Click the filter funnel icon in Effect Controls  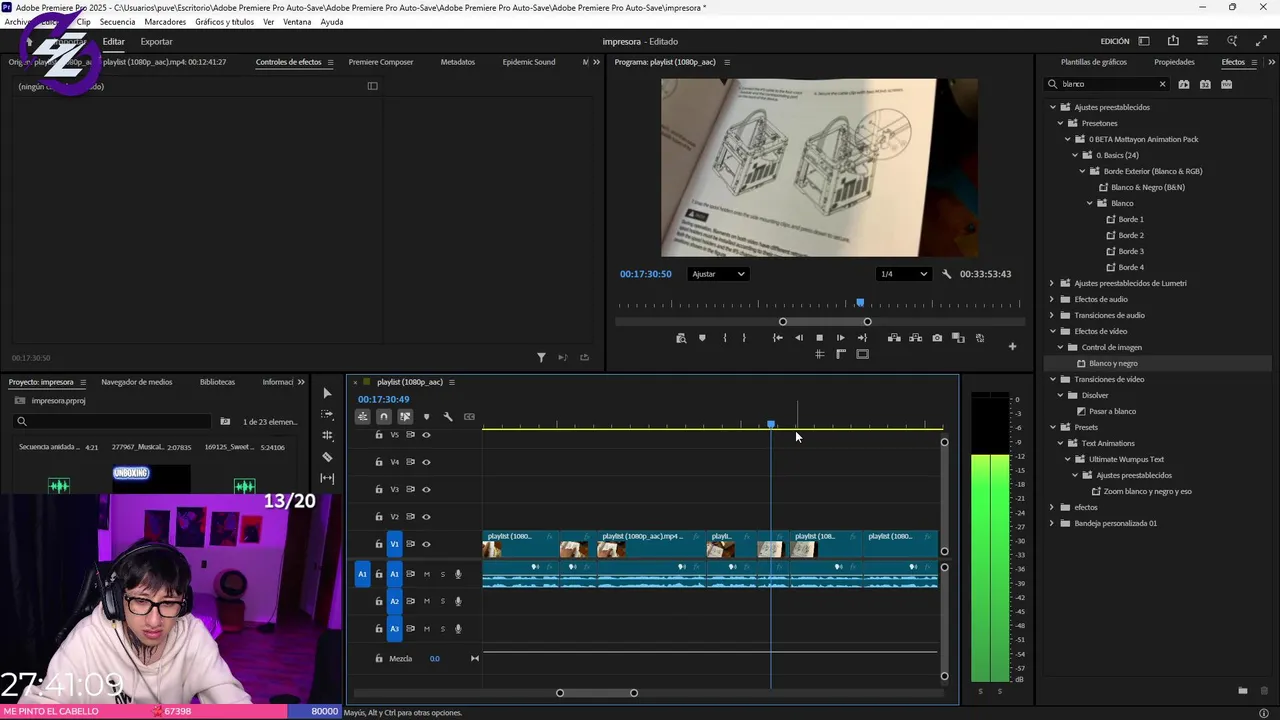[541, 357]
